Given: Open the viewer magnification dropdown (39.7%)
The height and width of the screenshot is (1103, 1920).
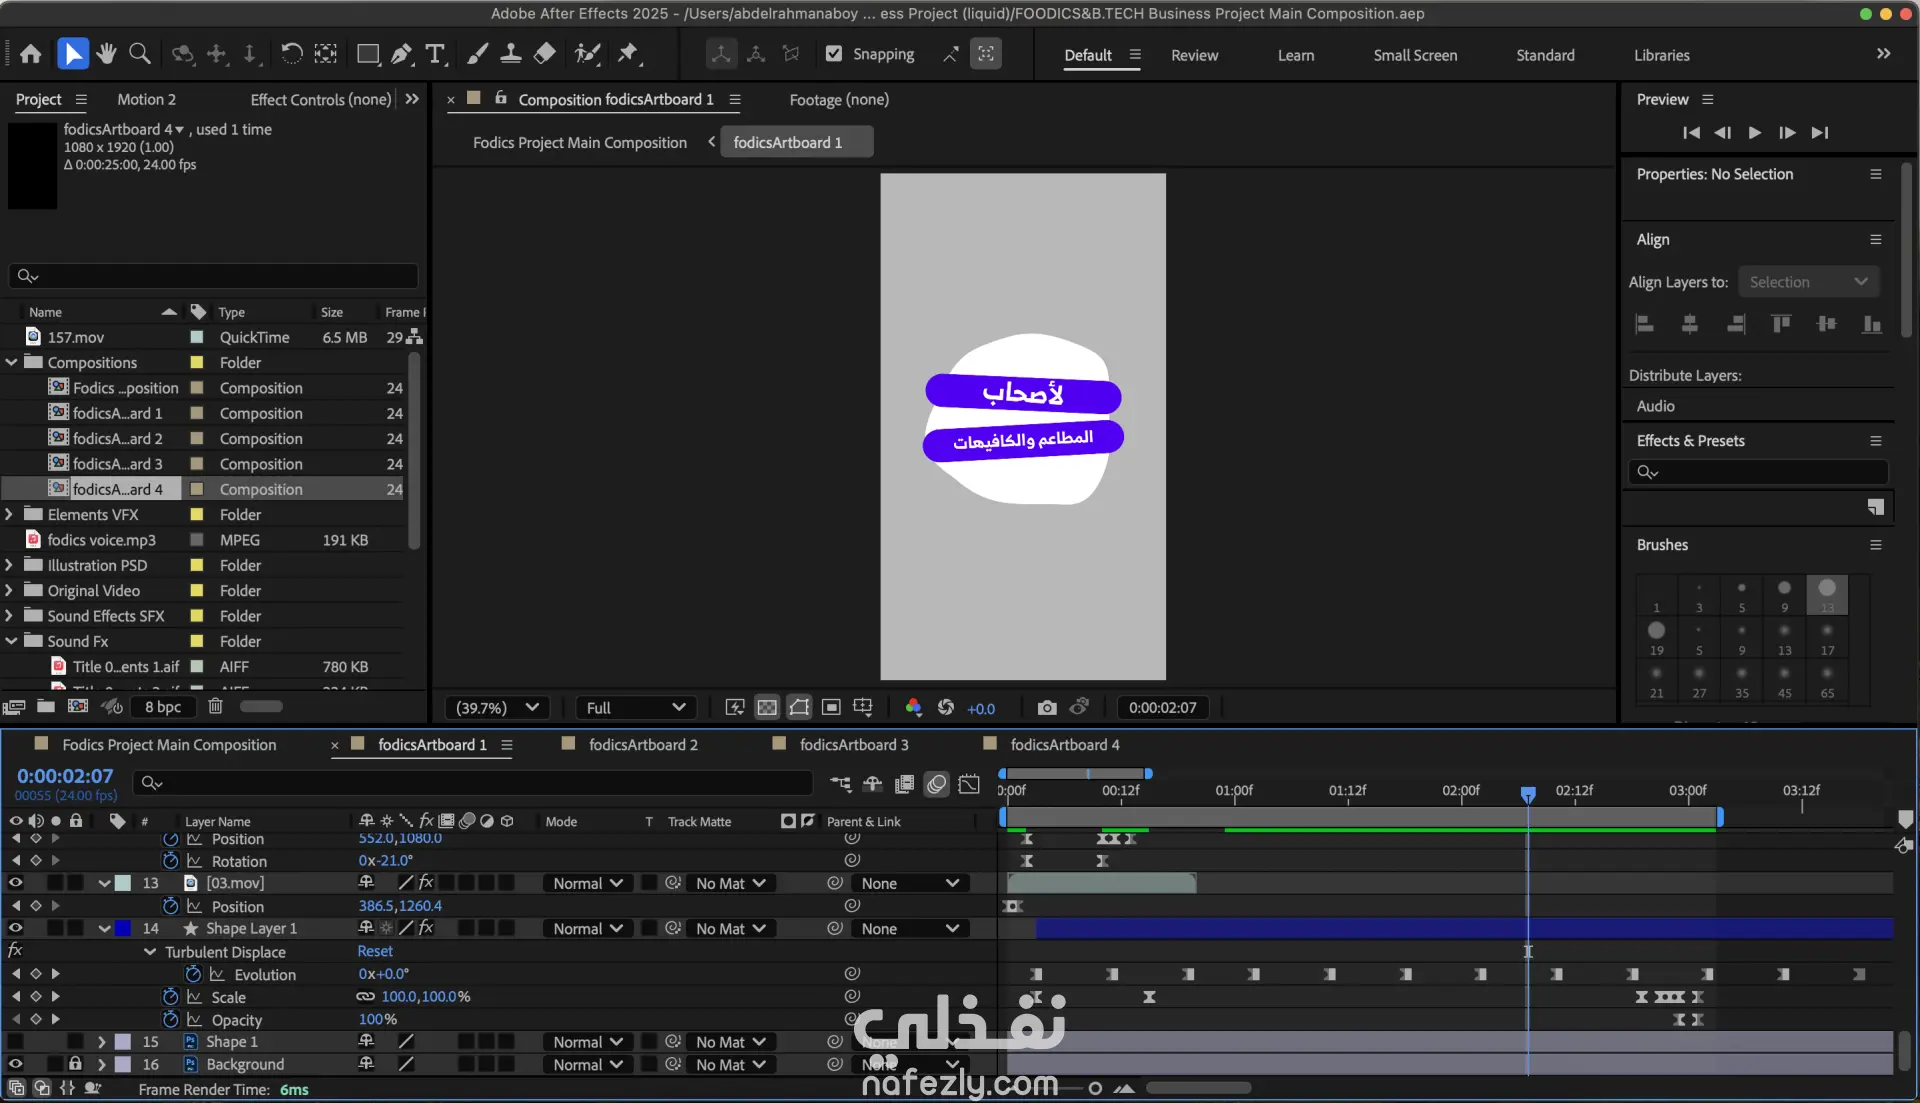Looking at the screenshot, I should [497, 708].
